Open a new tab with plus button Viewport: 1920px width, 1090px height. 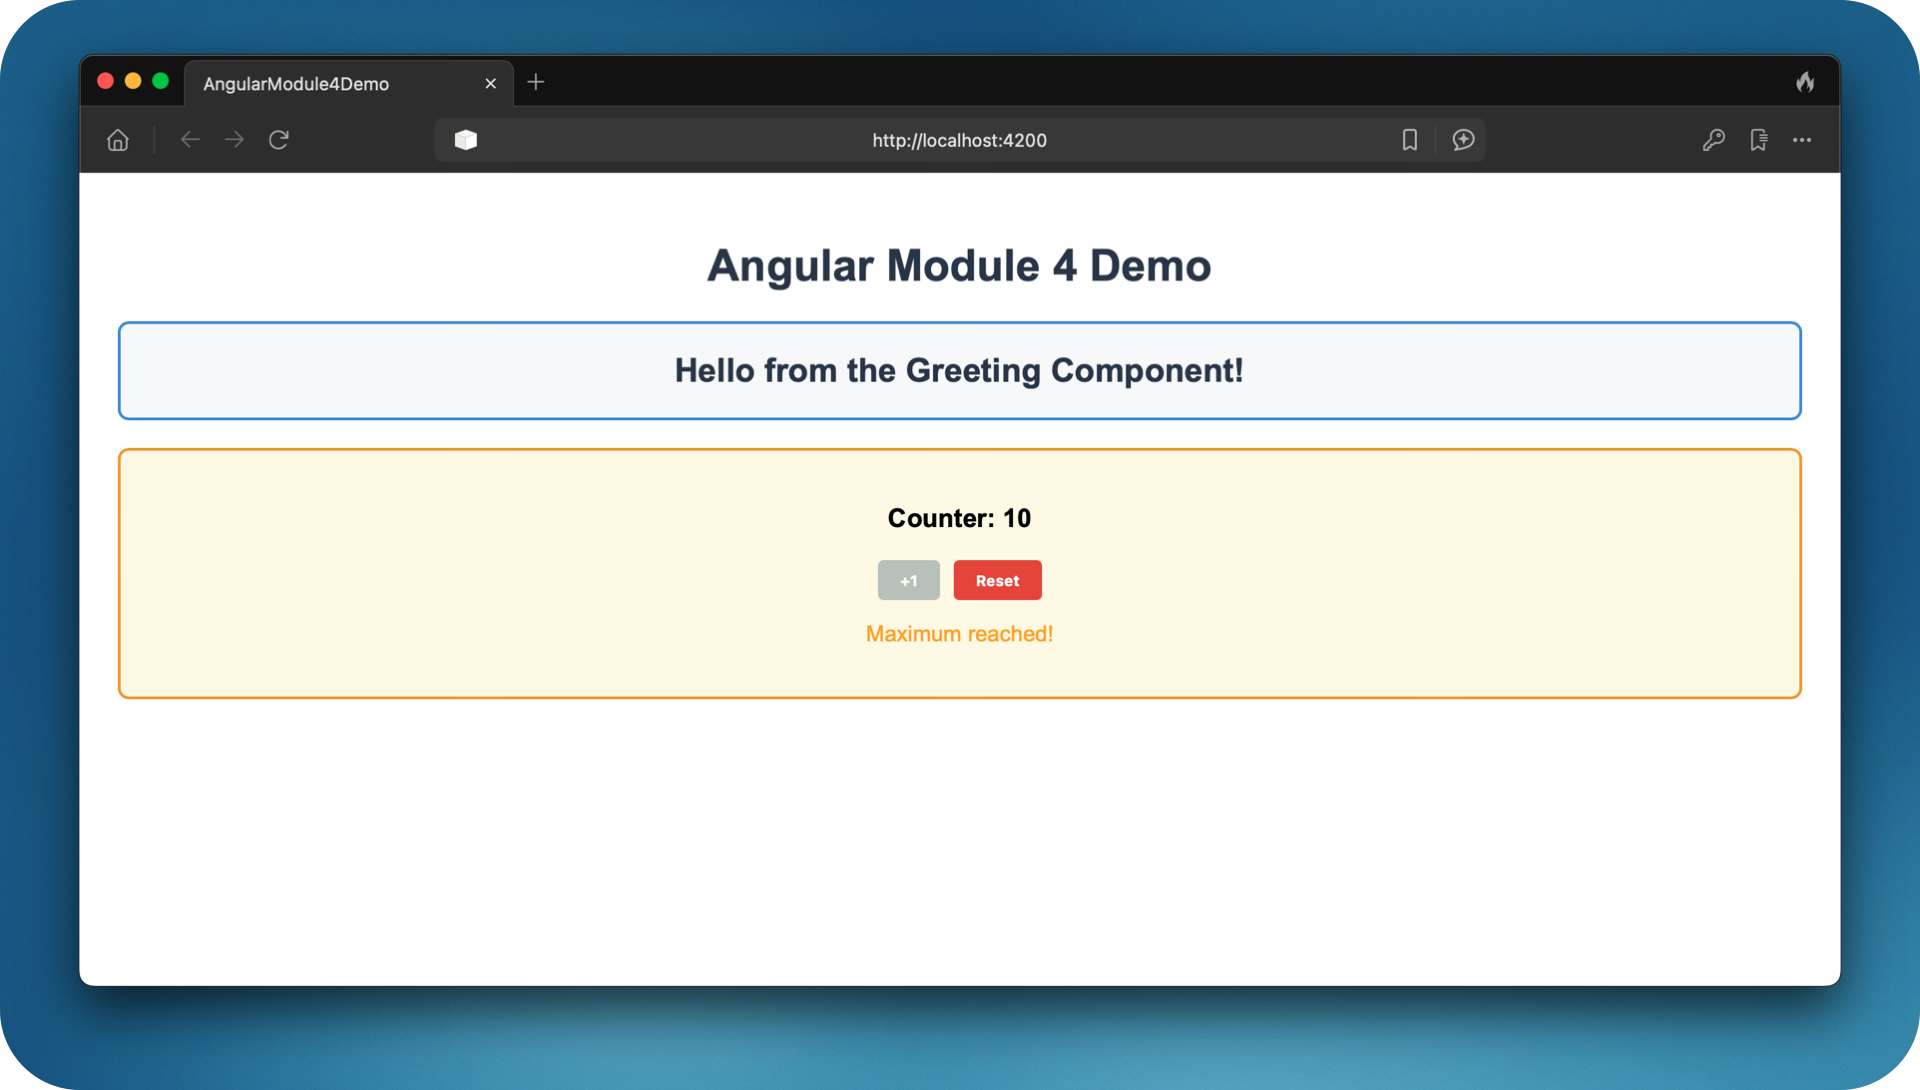coord(536,82)
